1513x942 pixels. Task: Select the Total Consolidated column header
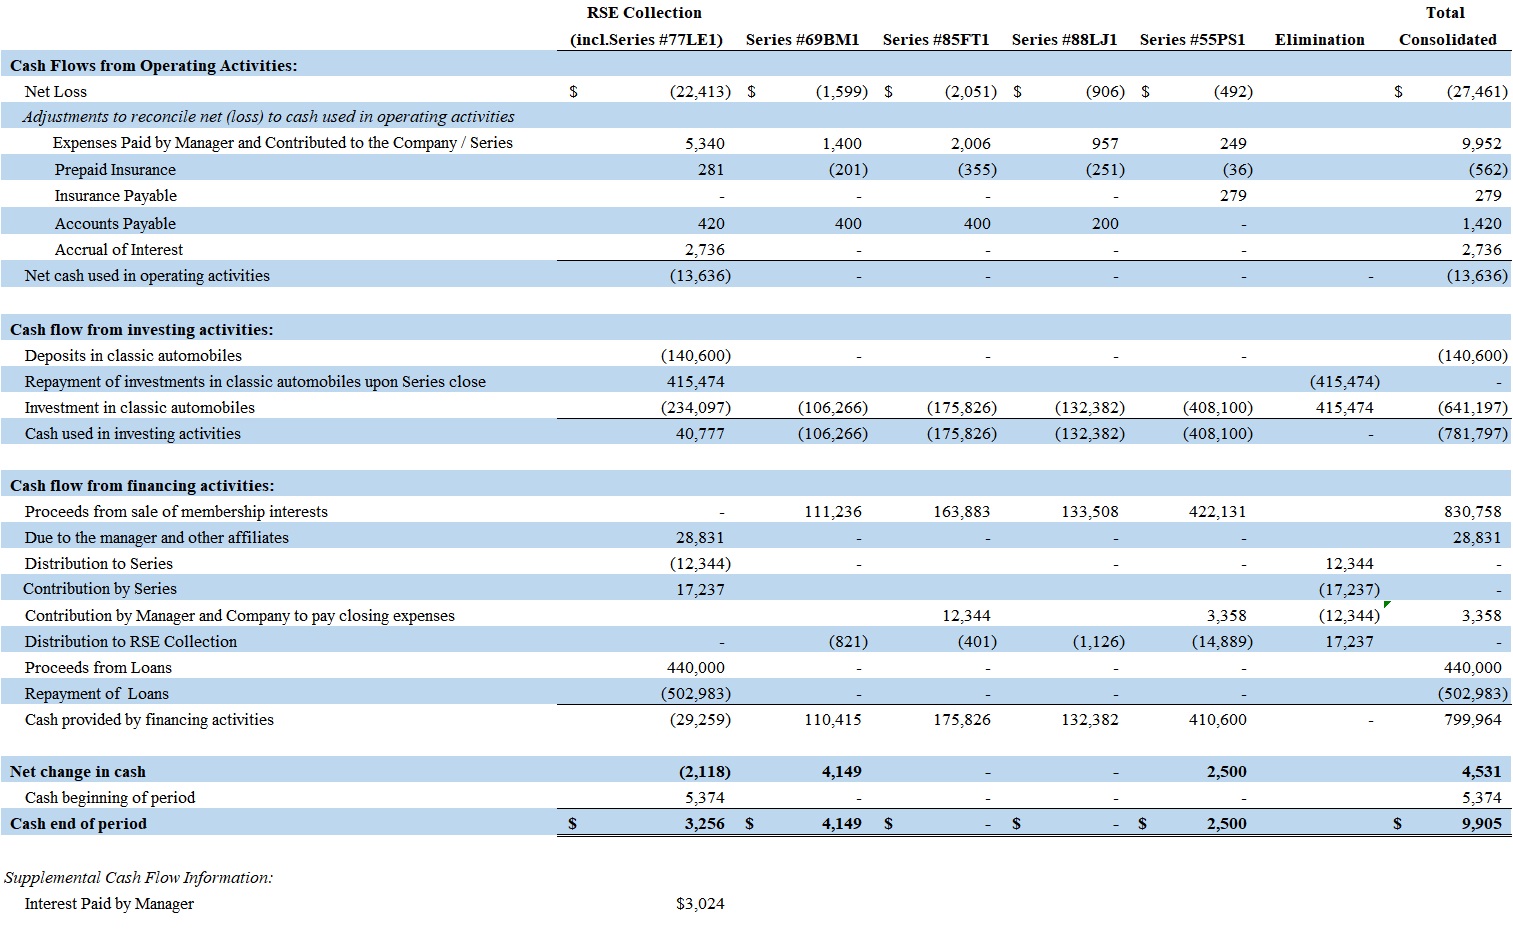click(1447, 27)
